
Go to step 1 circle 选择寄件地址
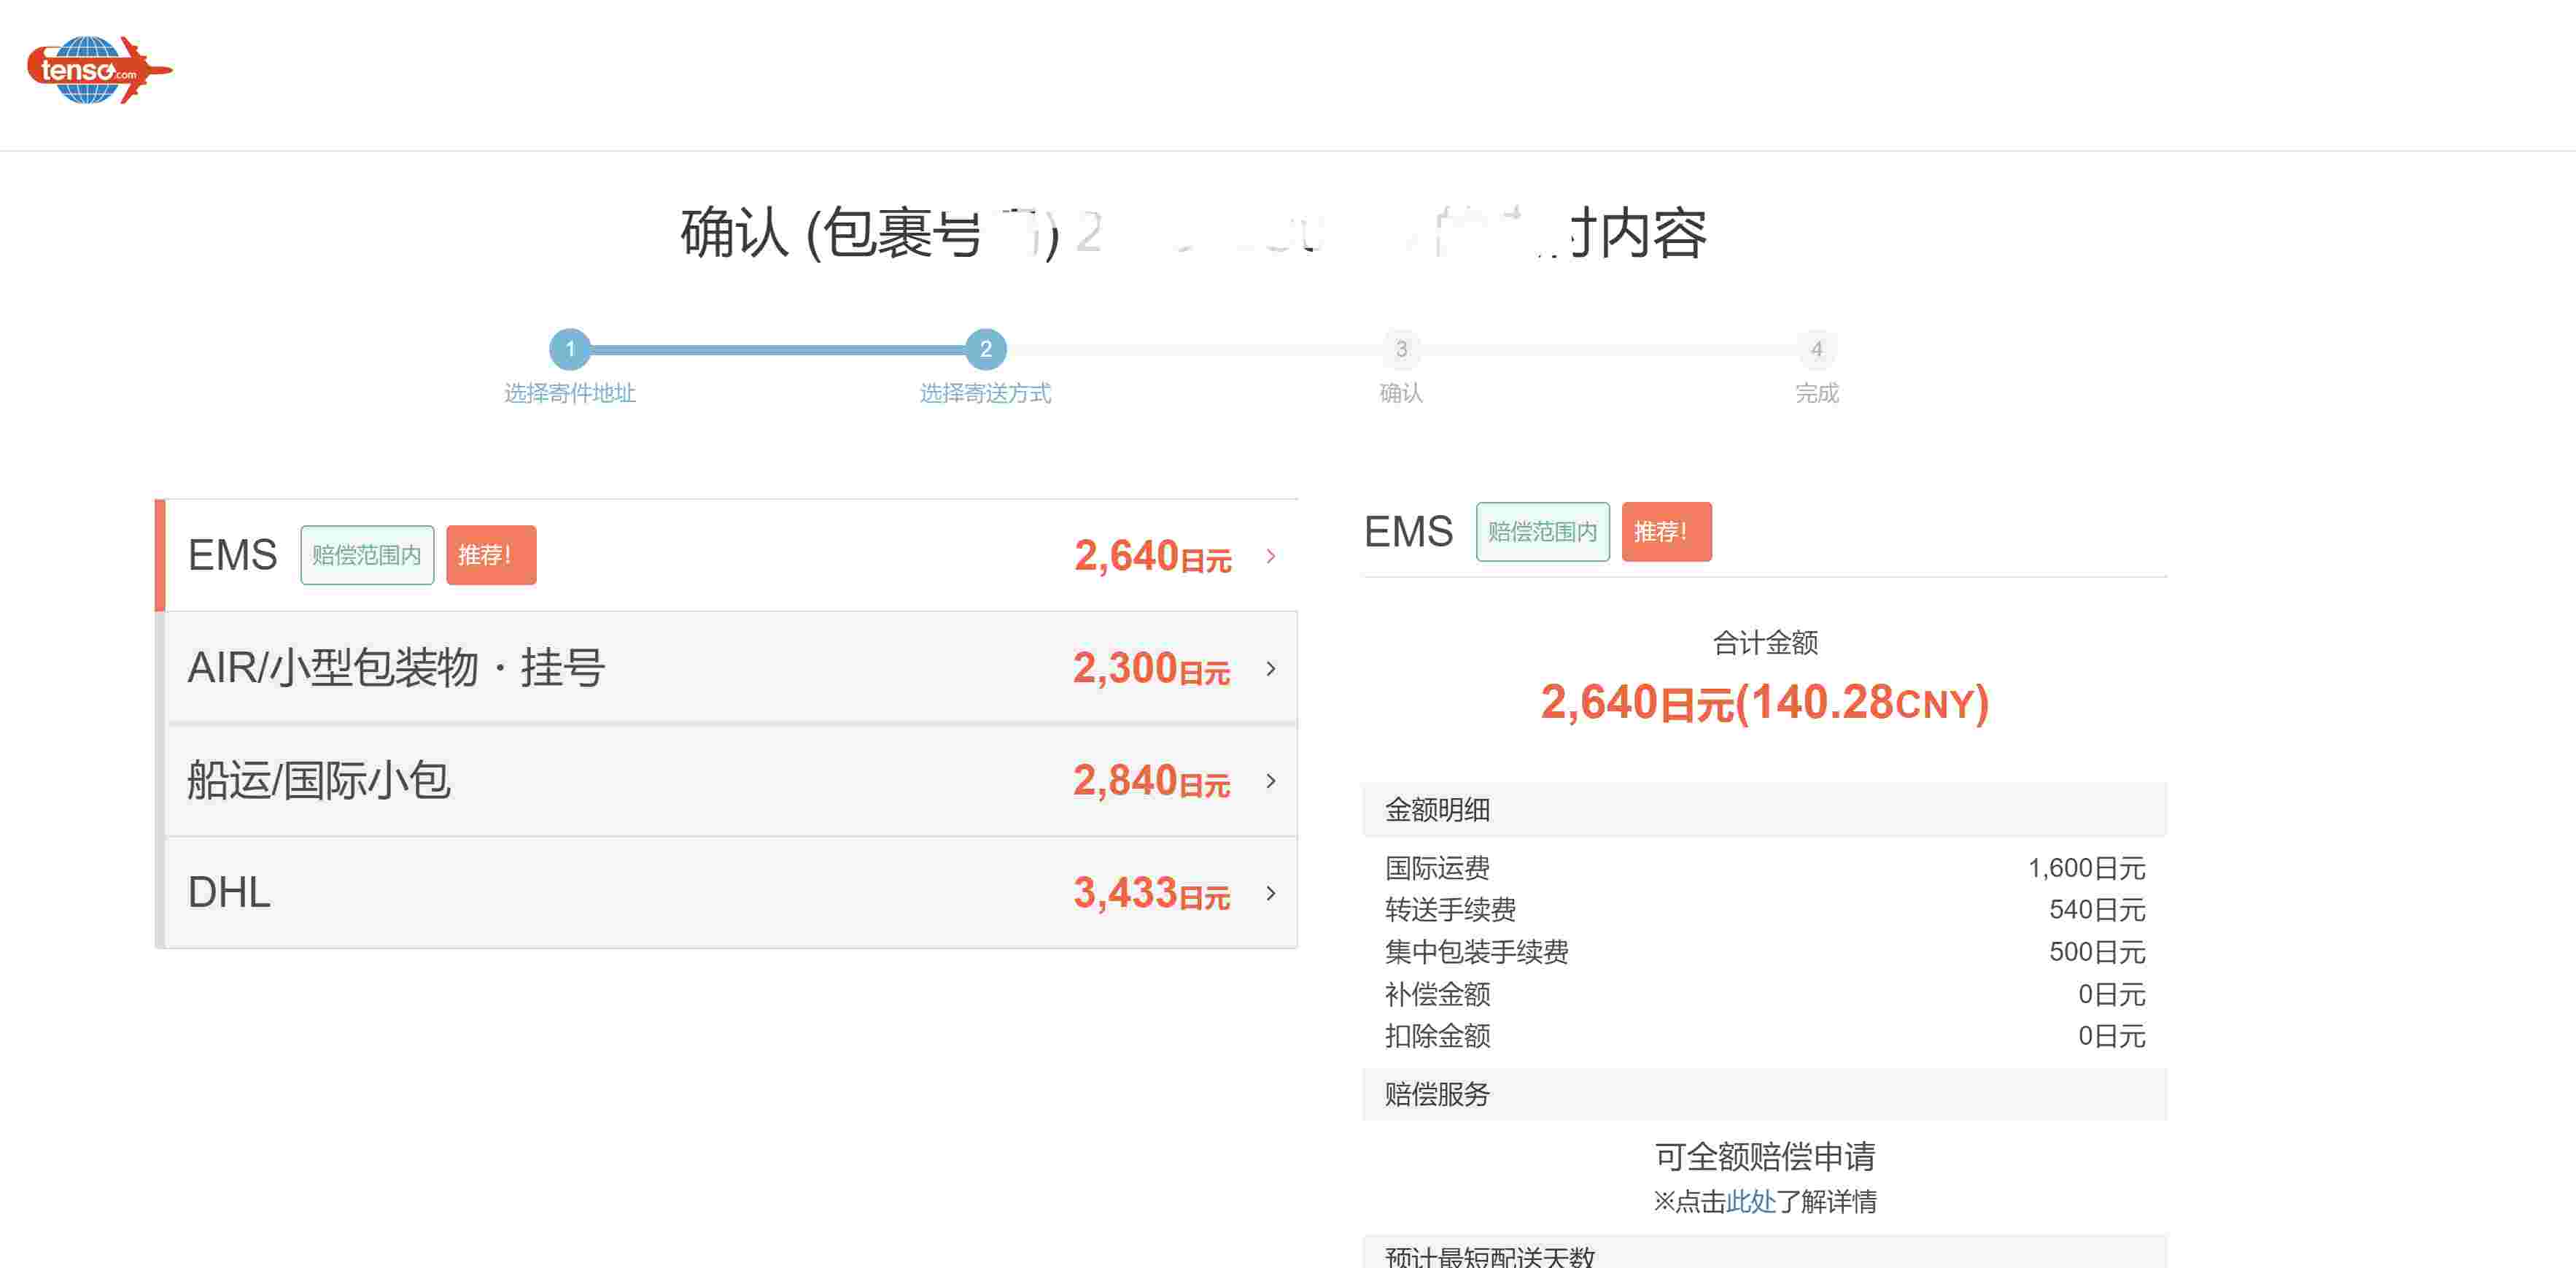tap(570, 349)
